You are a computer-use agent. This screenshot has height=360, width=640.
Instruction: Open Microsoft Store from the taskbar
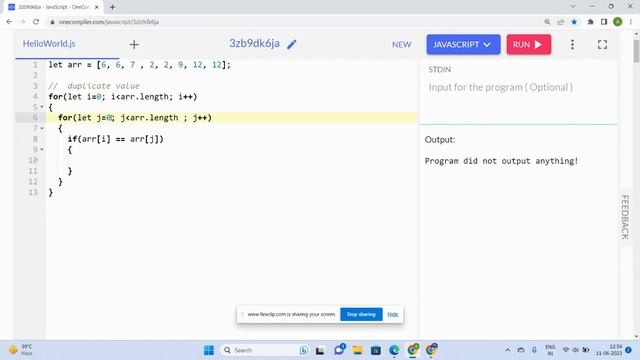click(376, 350)
